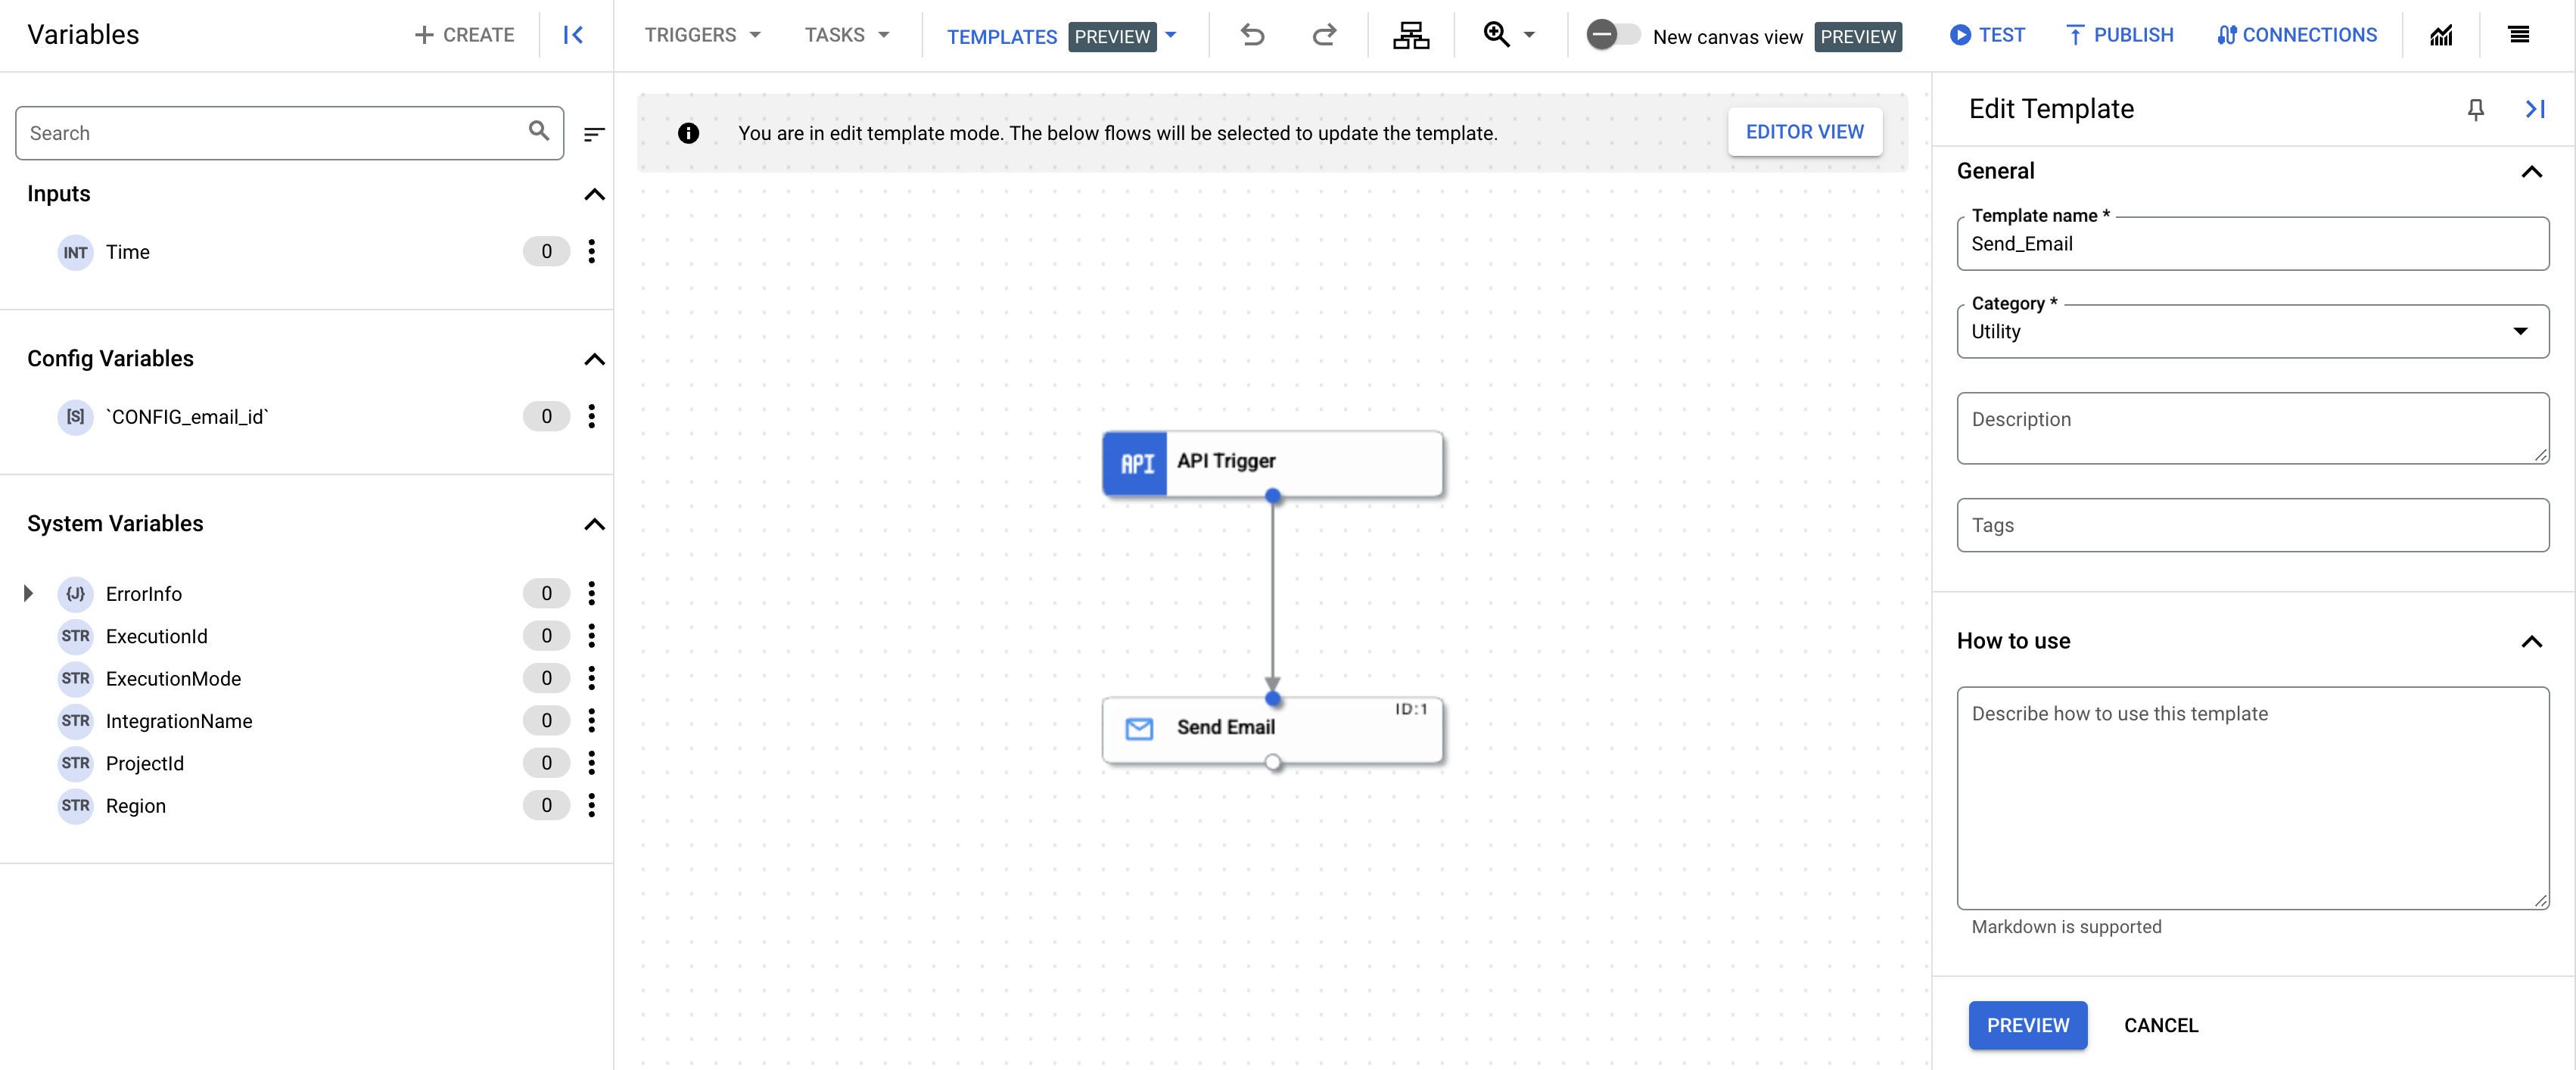Click the analytics/chart icon top right
This screenshot has width=2576, height=1070.
[2440, 35]
